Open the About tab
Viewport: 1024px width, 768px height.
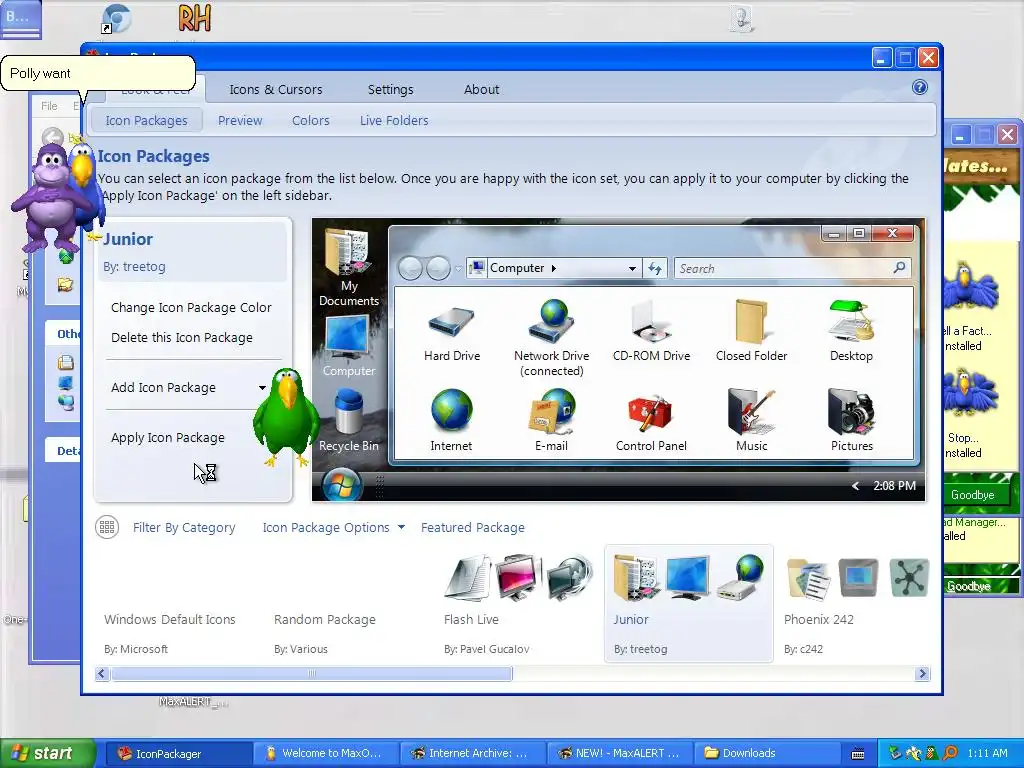click(x=481, y=89)
